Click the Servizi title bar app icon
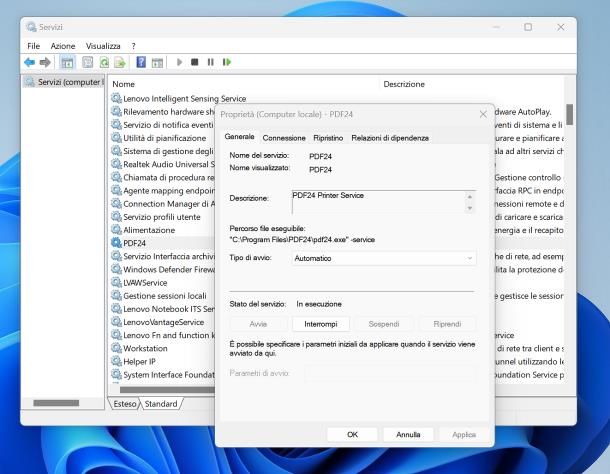 (x=31, y=27)
